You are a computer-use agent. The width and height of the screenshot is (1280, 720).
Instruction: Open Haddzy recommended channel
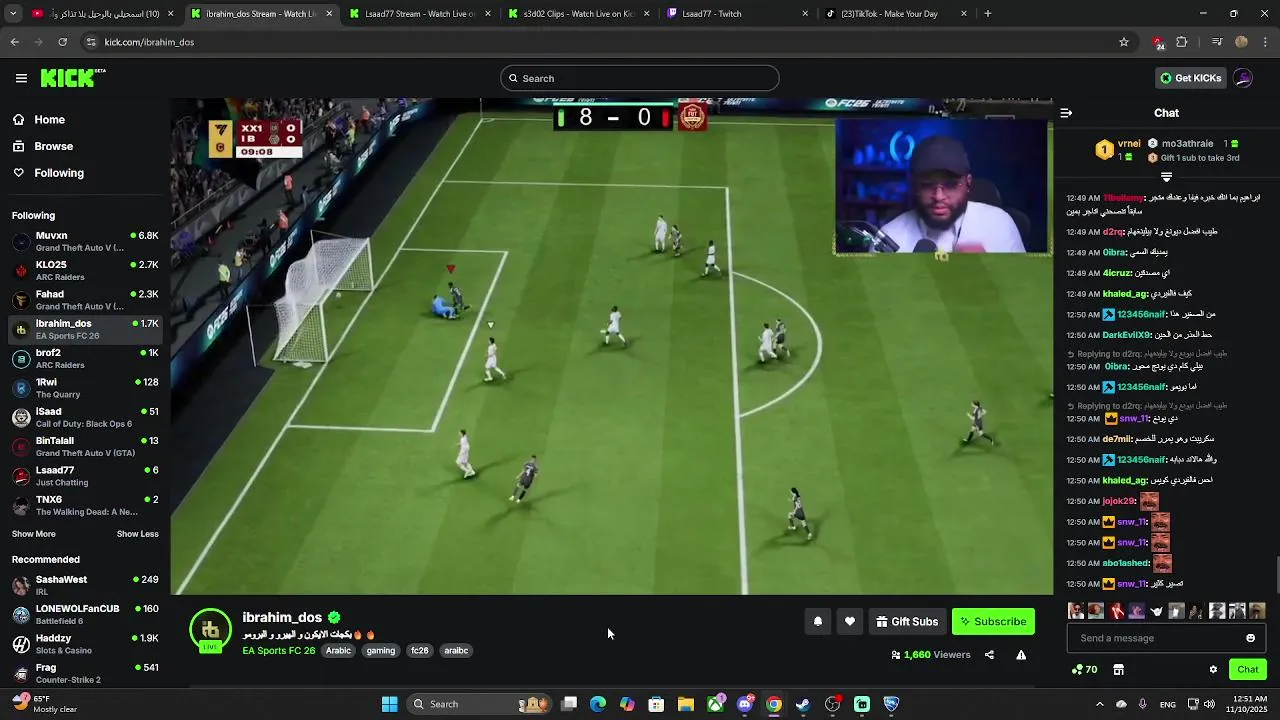coord(85,644)
